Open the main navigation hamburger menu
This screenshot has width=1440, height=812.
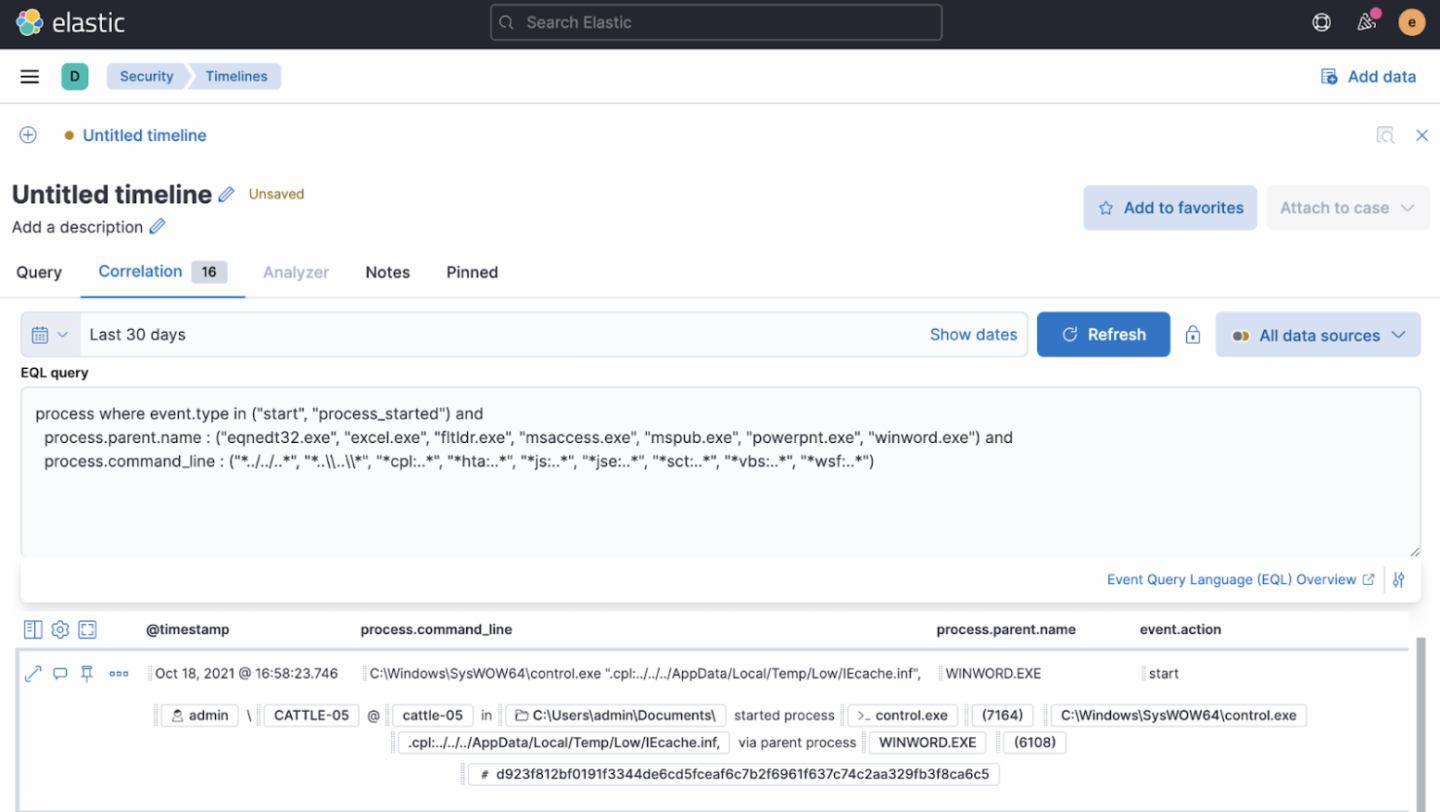click(x=29, y=76)
